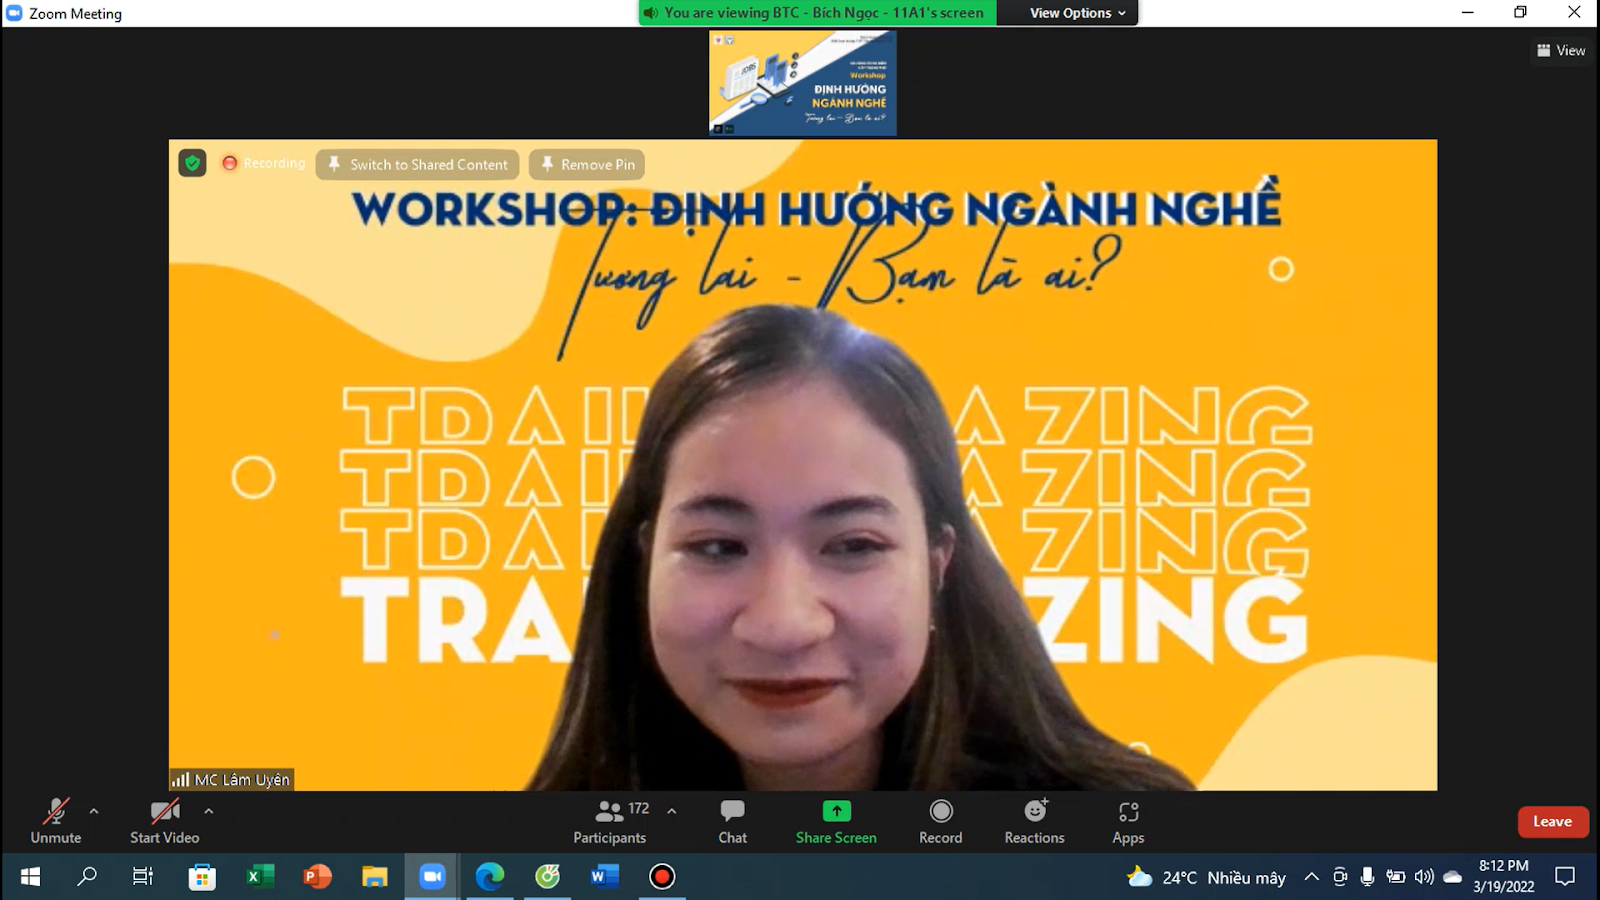Switch to Shared Content
This screenshot has width=1600, height=900.
(418, 164)
